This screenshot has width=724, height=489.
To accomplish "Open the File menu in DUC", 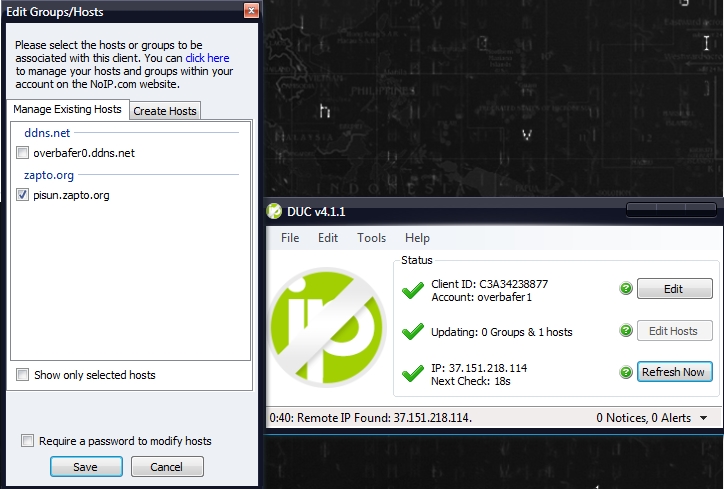I will coord(290,238).
